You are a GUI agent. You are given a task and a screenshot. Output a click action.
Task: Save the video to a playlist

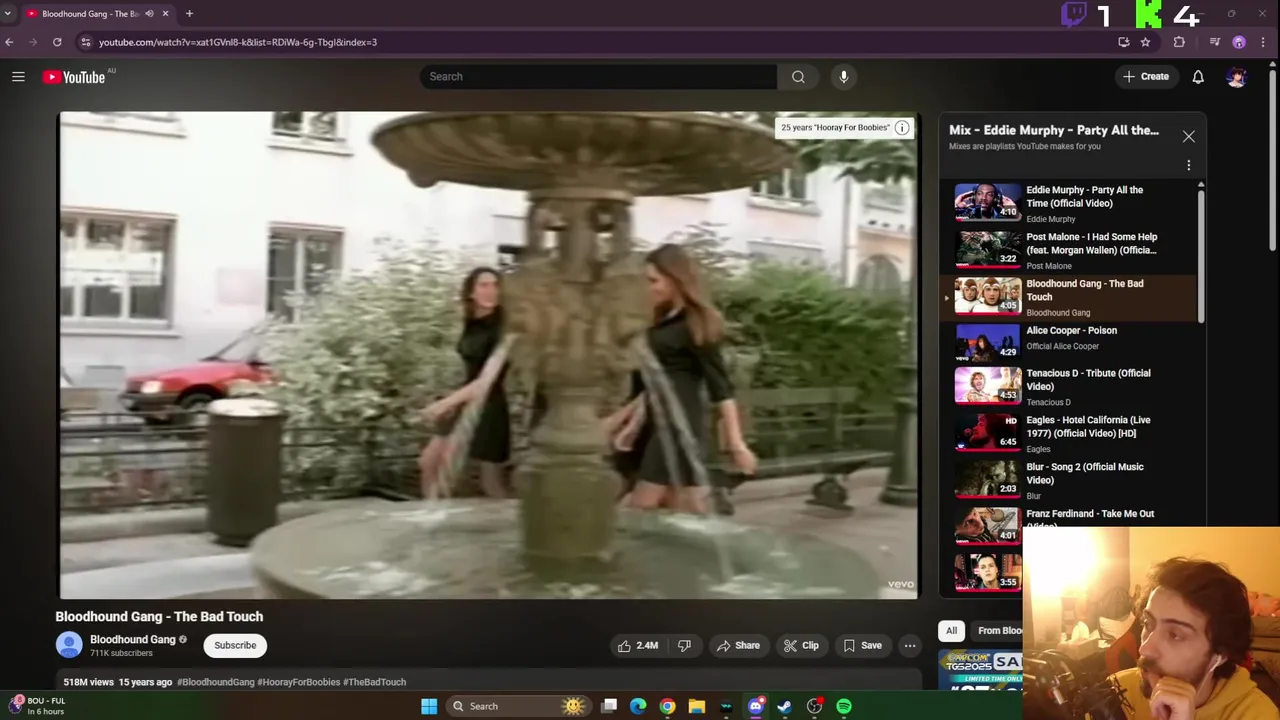[862, 645]
